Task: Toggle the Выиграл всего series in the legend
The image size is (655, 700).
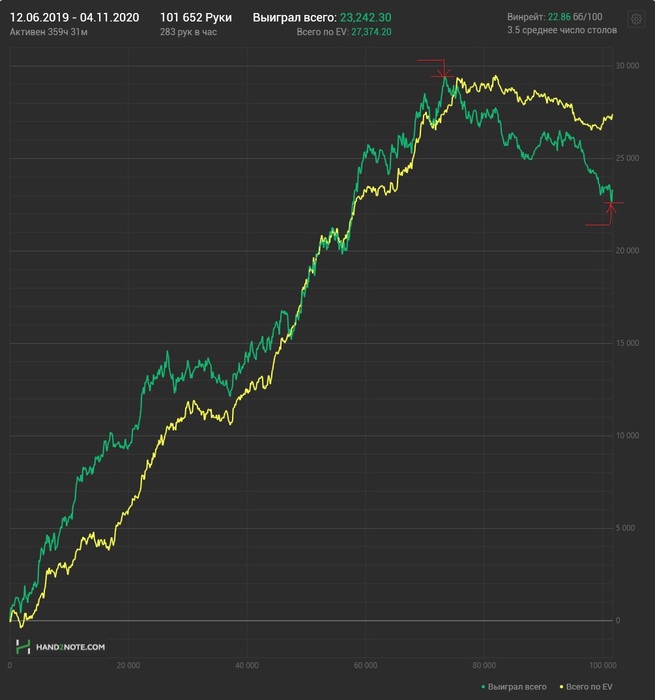Action: click(514, 687)
